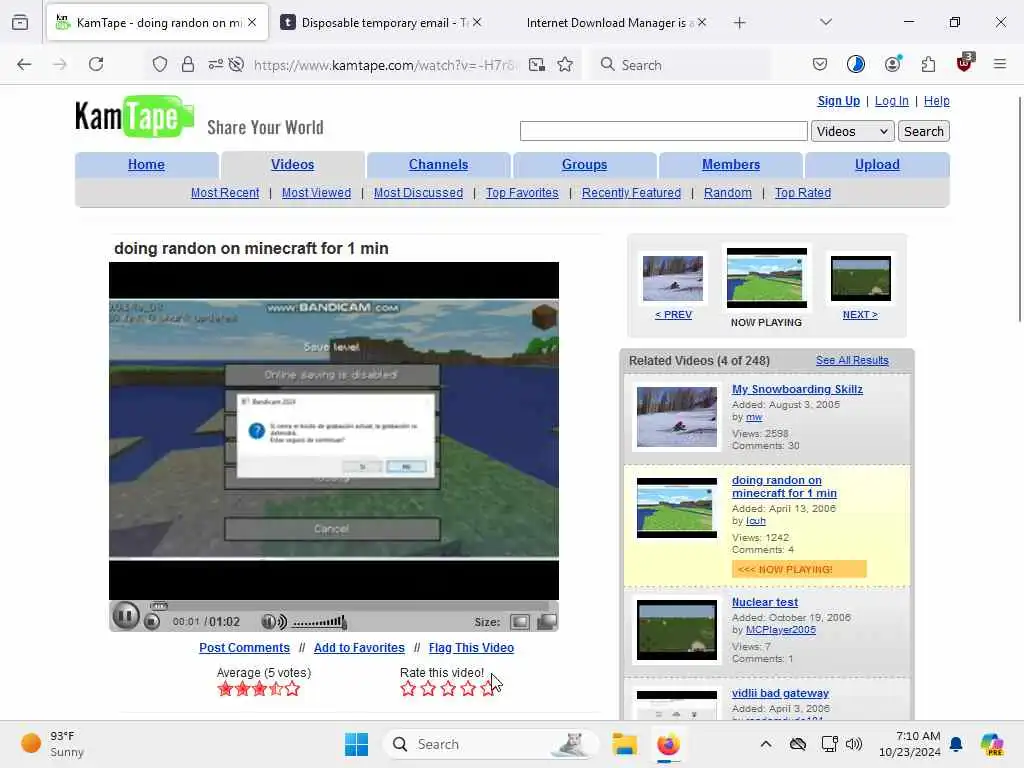This screenshot has height=768, width=1024.
Task: Click Post Comments link
Action: [244, 647]
